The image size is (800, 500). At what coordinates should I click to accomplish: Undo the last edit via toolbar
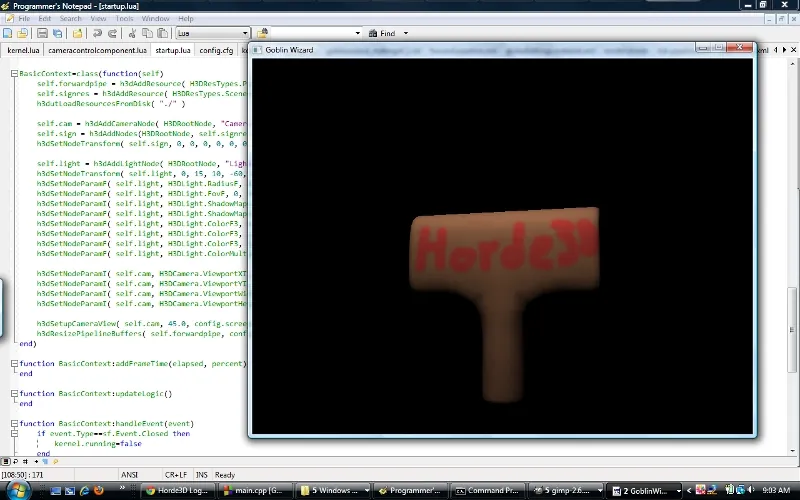pyautogui.click(x=97, y=33)
